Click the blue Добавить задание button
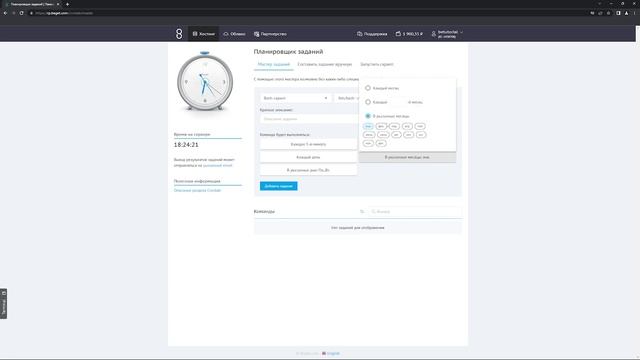640x360 pixels. pos(279,186)
